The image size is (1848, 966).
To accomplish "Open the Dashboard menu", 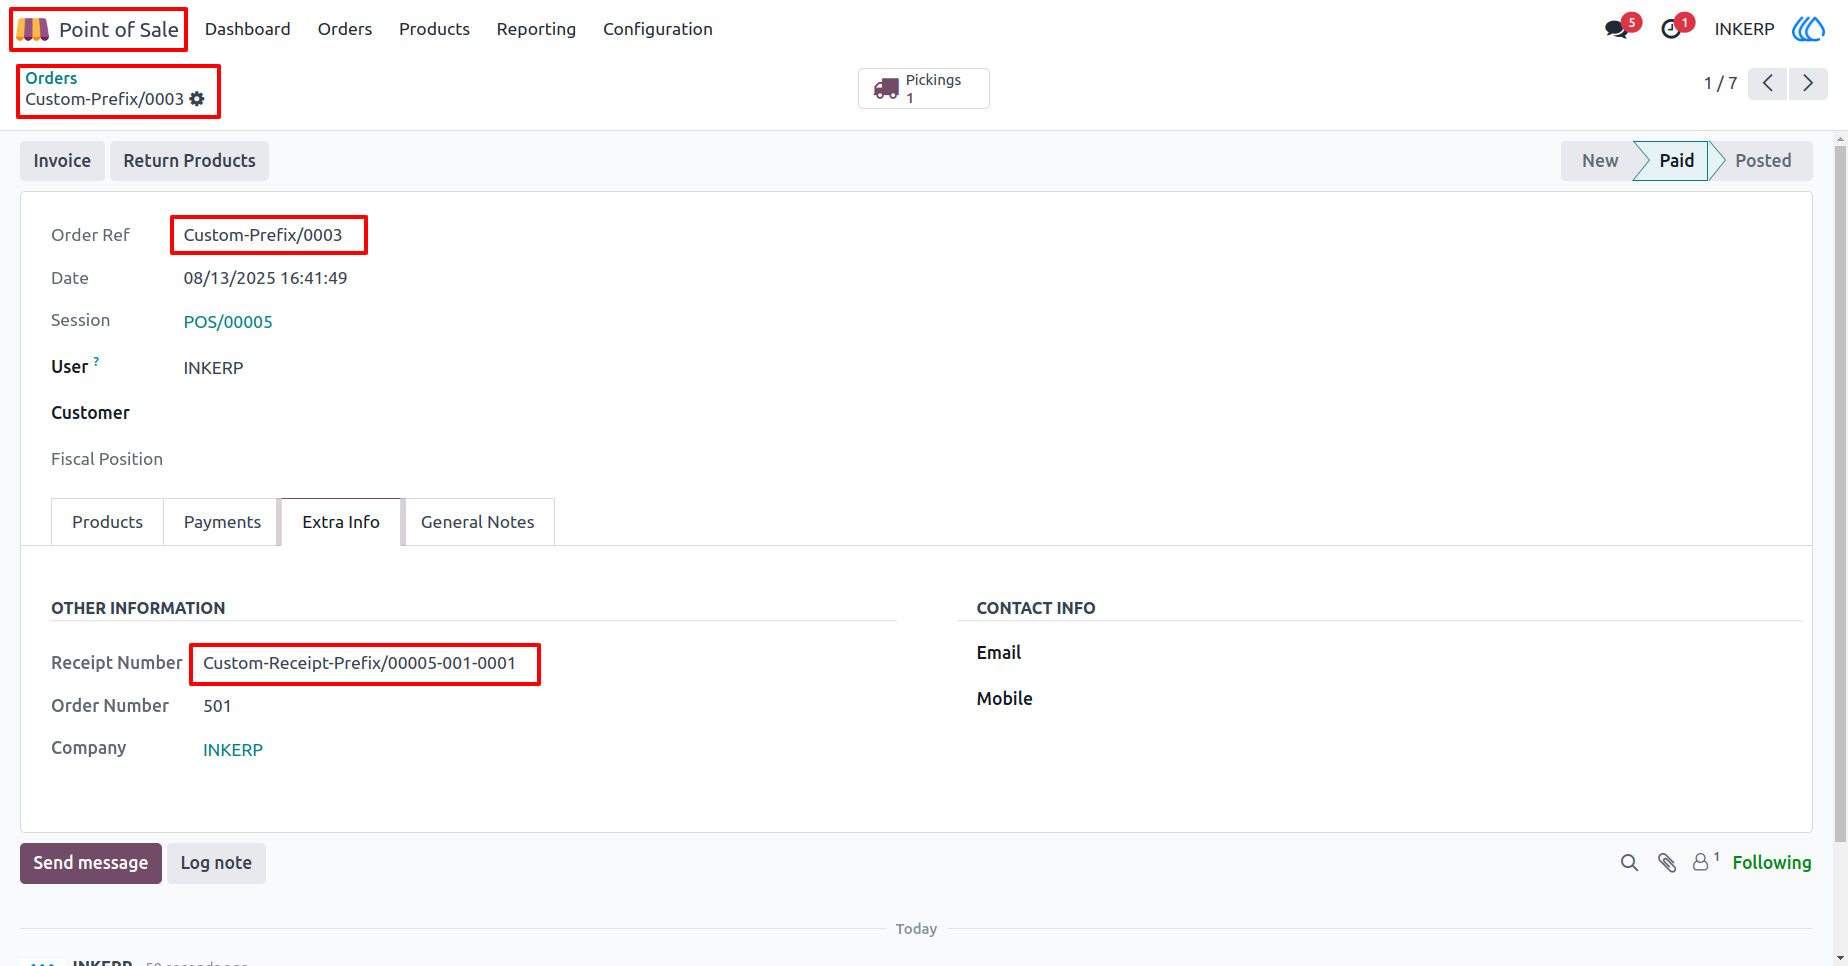I will click(248, 29).
